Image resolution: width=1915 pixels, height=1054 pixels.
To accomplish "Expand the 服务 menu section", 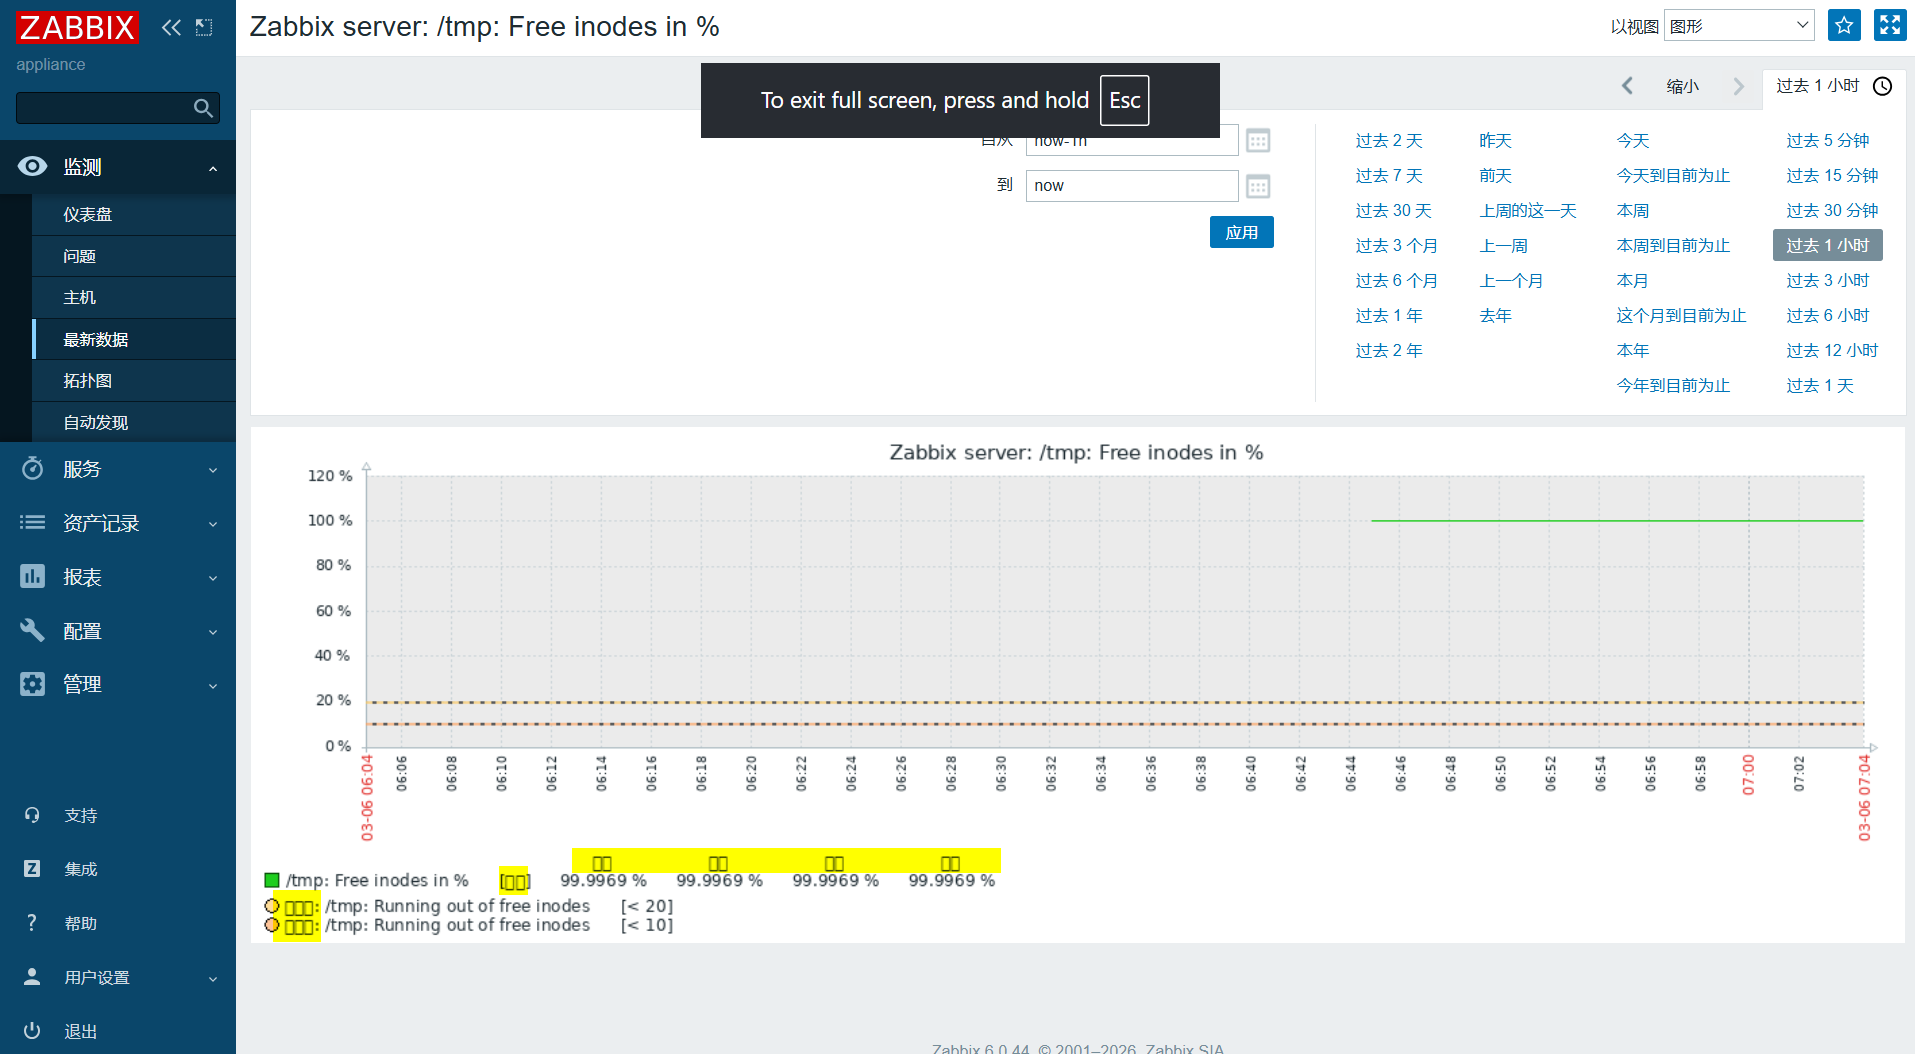I will pyautogui.click(x=118, y=469).
